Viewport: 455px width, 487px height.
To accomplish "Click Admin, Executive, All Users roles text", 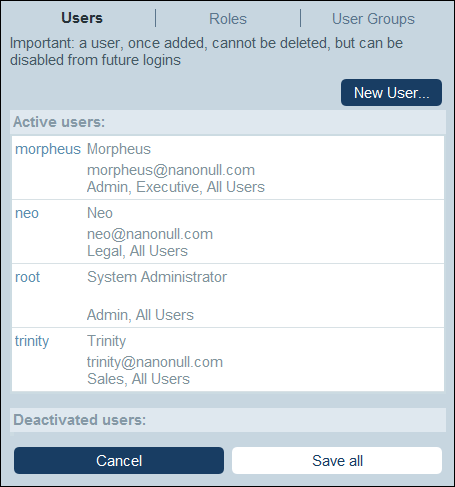I will (176, 187).
